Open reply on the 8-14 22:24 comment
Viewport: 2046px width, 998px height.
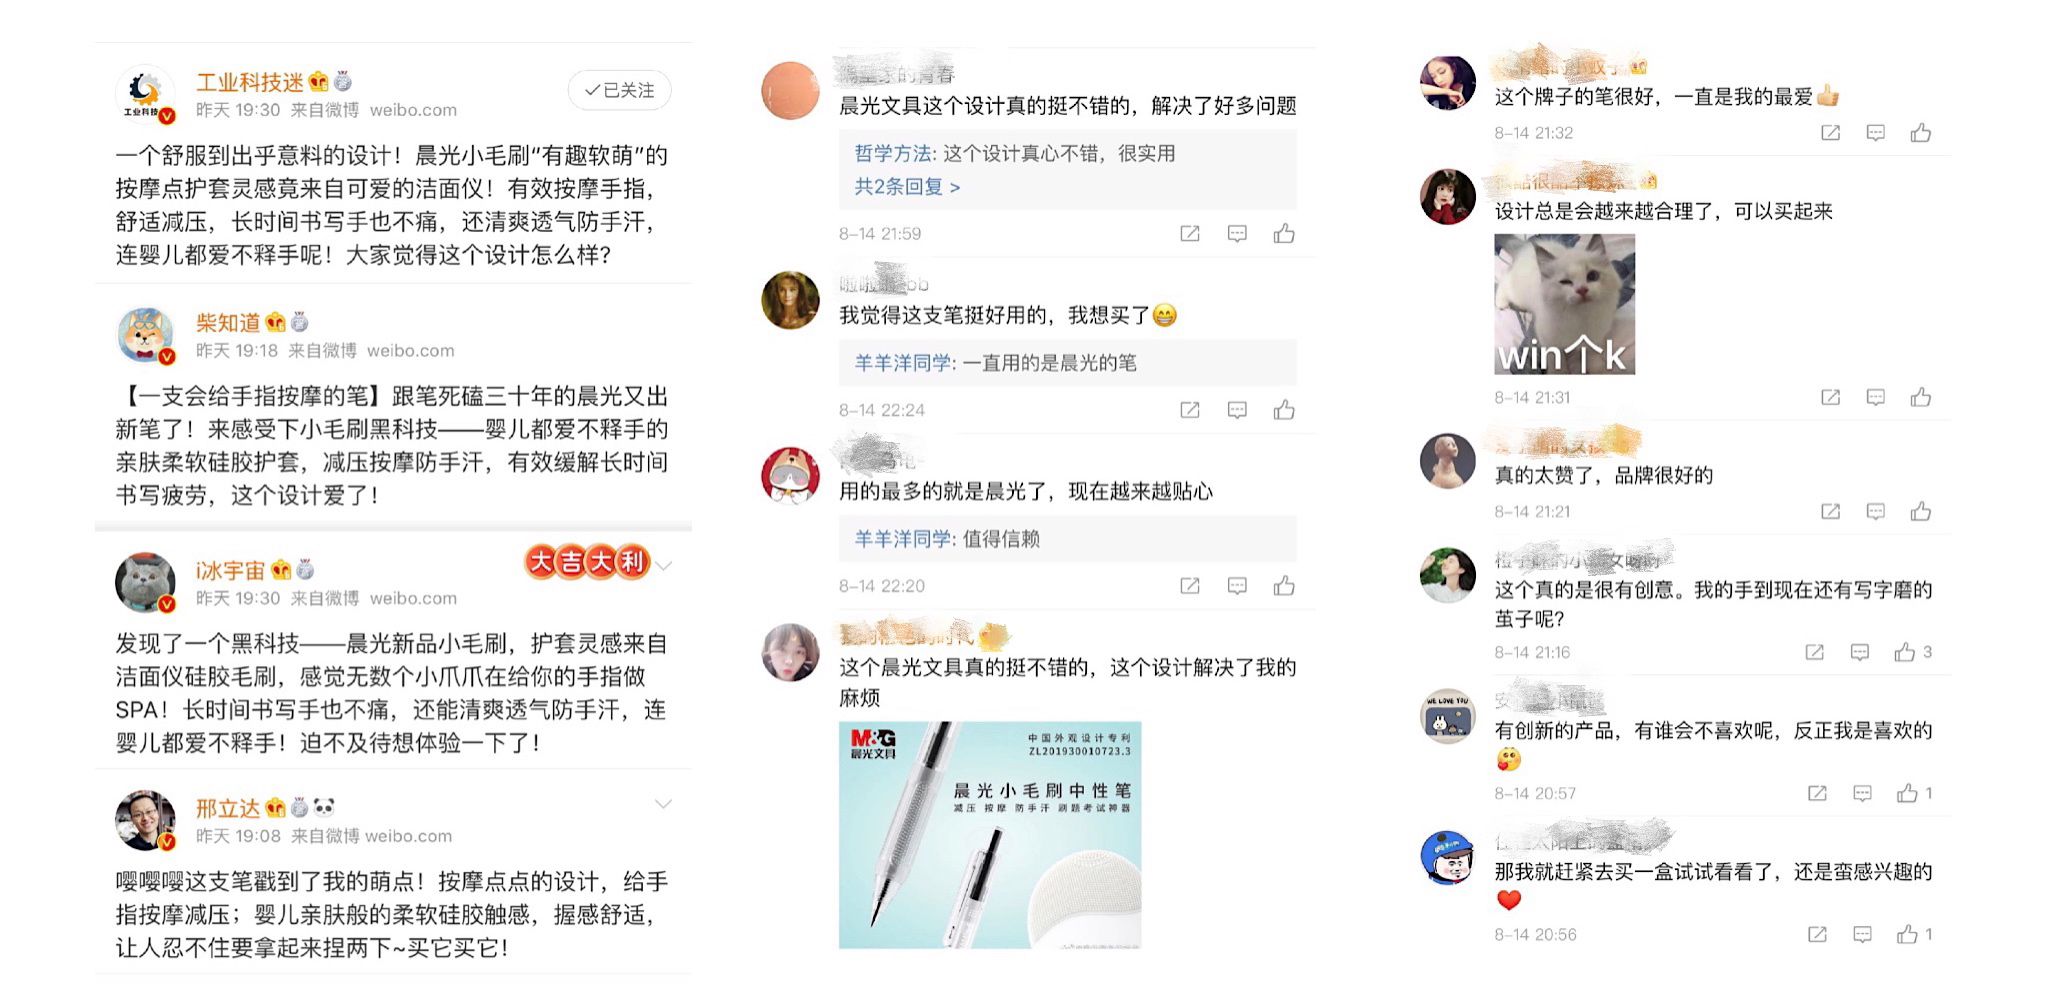[1237, 410]
